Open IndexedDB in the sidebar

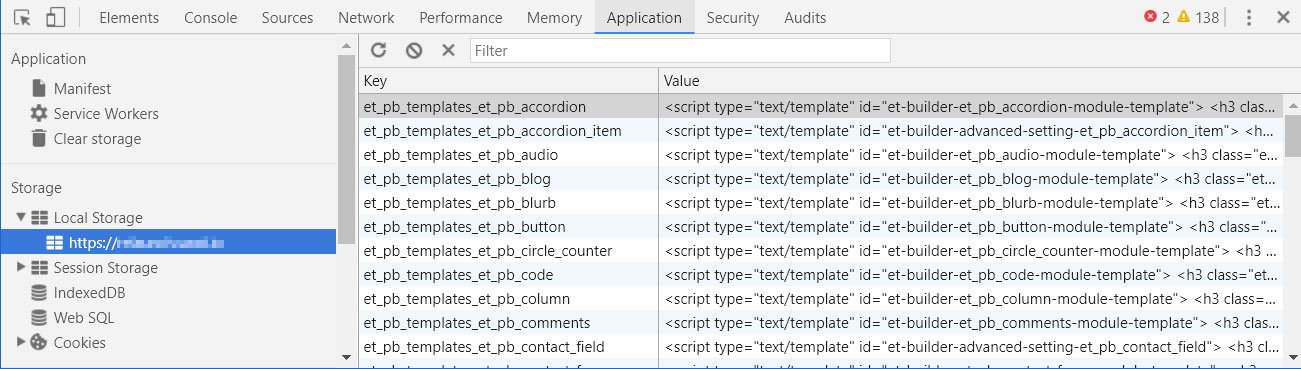coord(89,292)
